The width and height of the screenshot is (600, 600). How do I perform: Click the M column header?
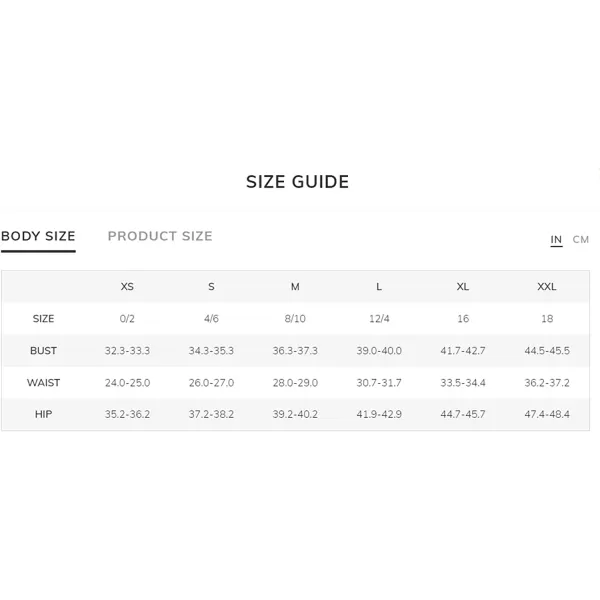coord(295,287)
